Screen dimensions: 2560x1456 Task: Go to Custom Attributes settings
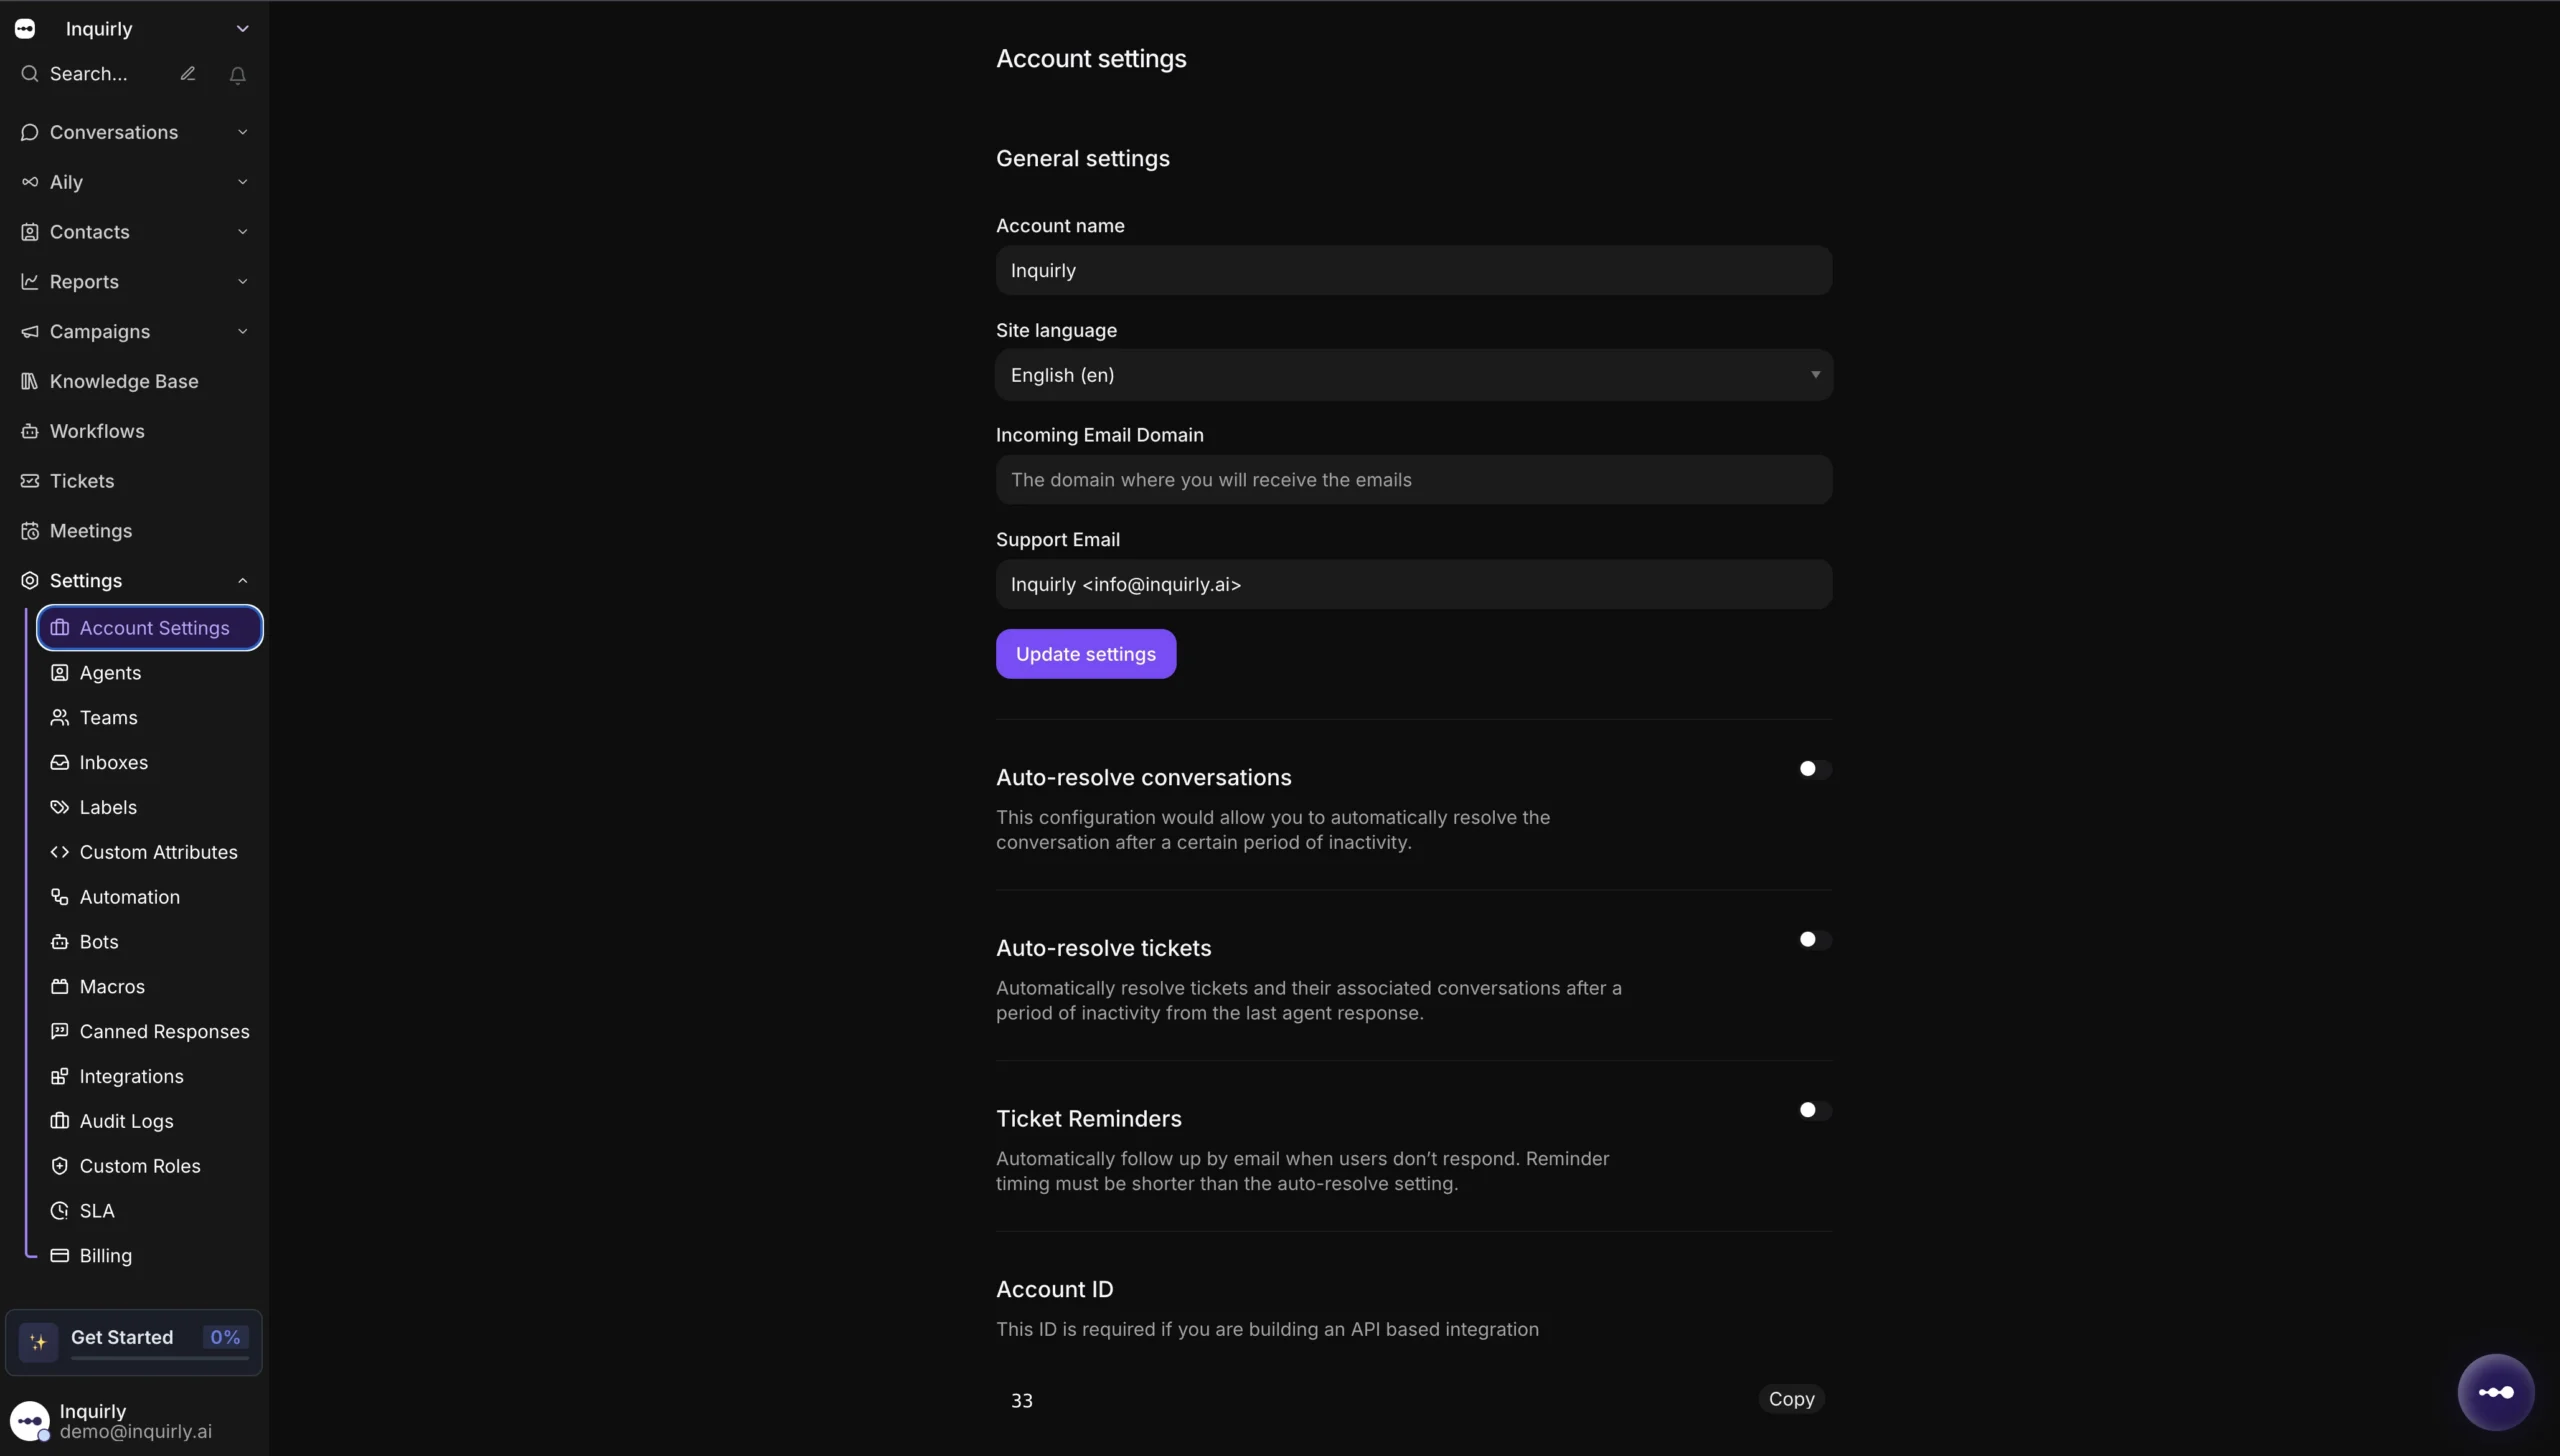click(150, 852)
